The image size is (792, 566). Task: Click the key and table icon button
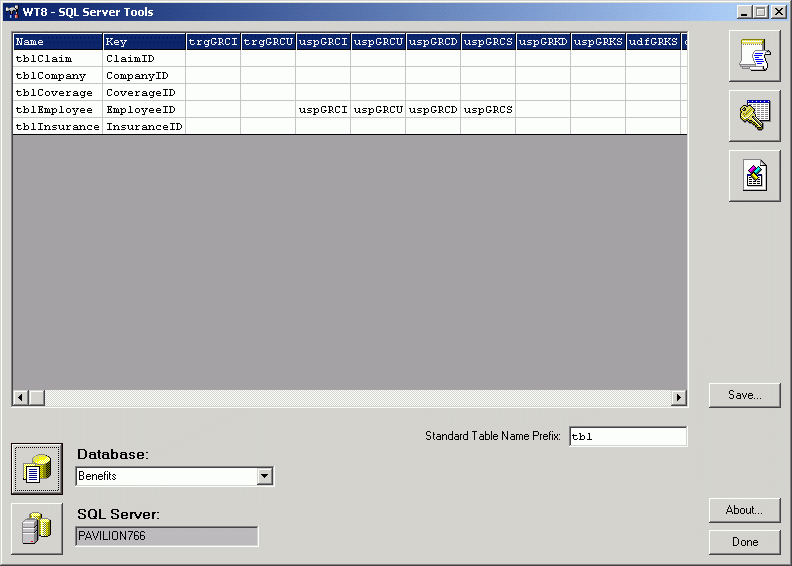coord(754,115)
